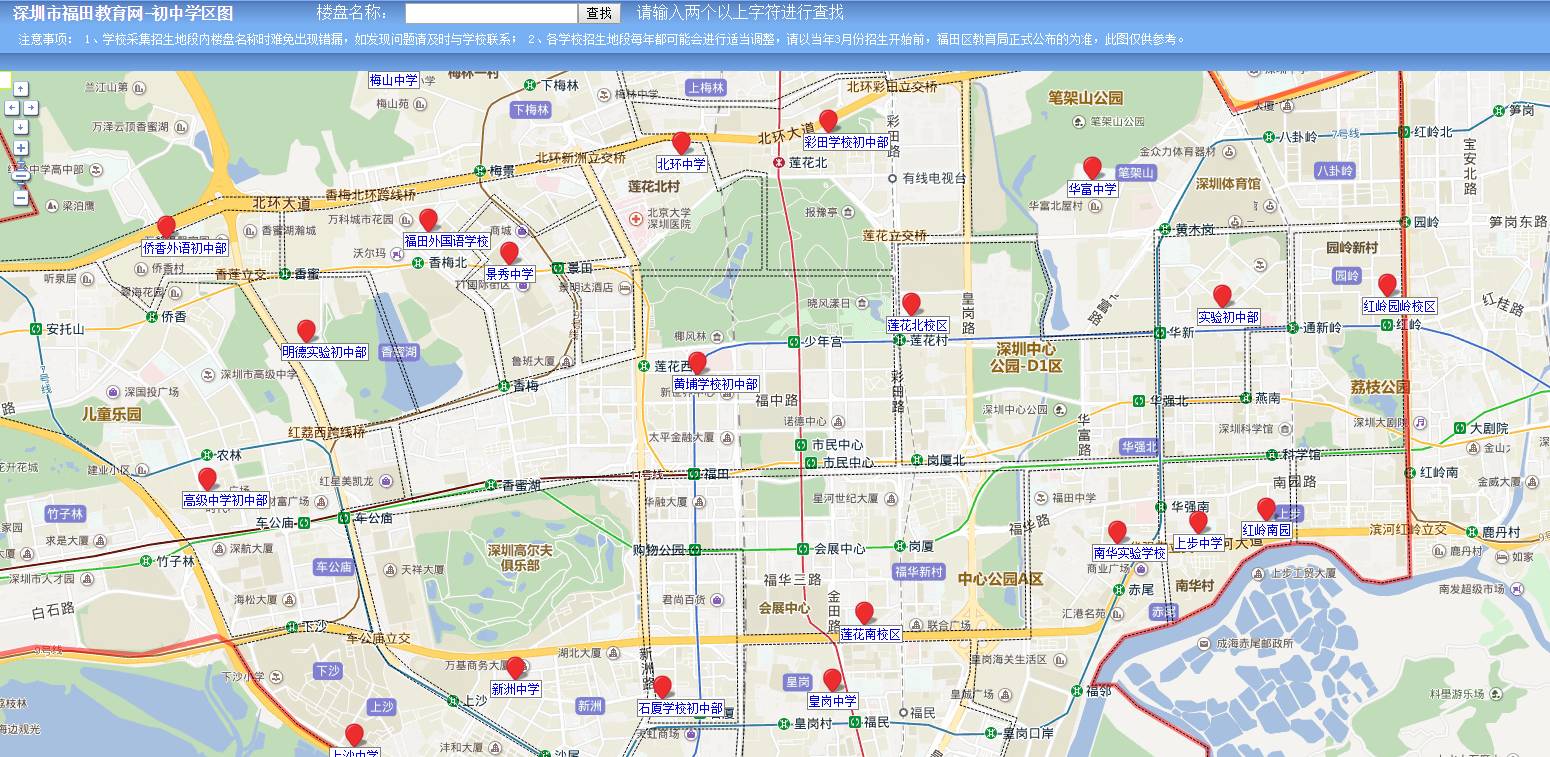This screenshot has width=1550, height=757.
Task: Click the red pin above 彩田学校初中部
Action: (828, 121)
